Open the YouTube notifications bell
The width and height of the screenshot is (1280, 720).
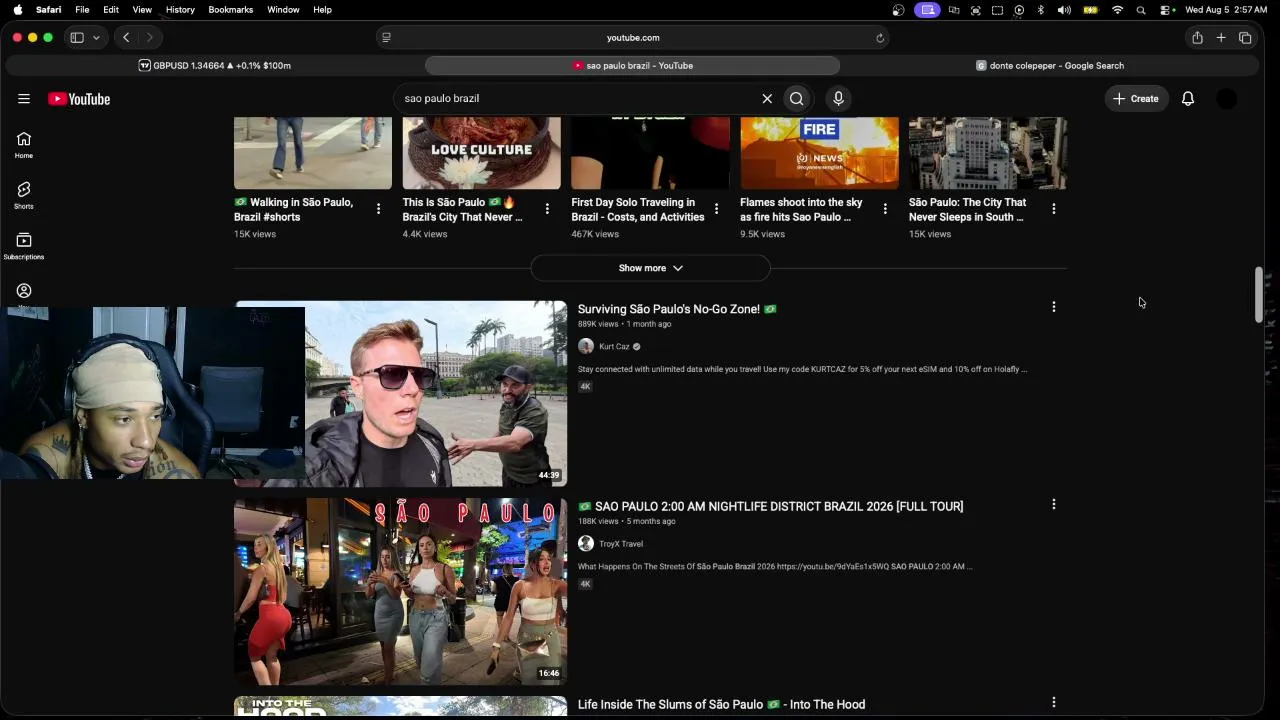pos(1188,99)
